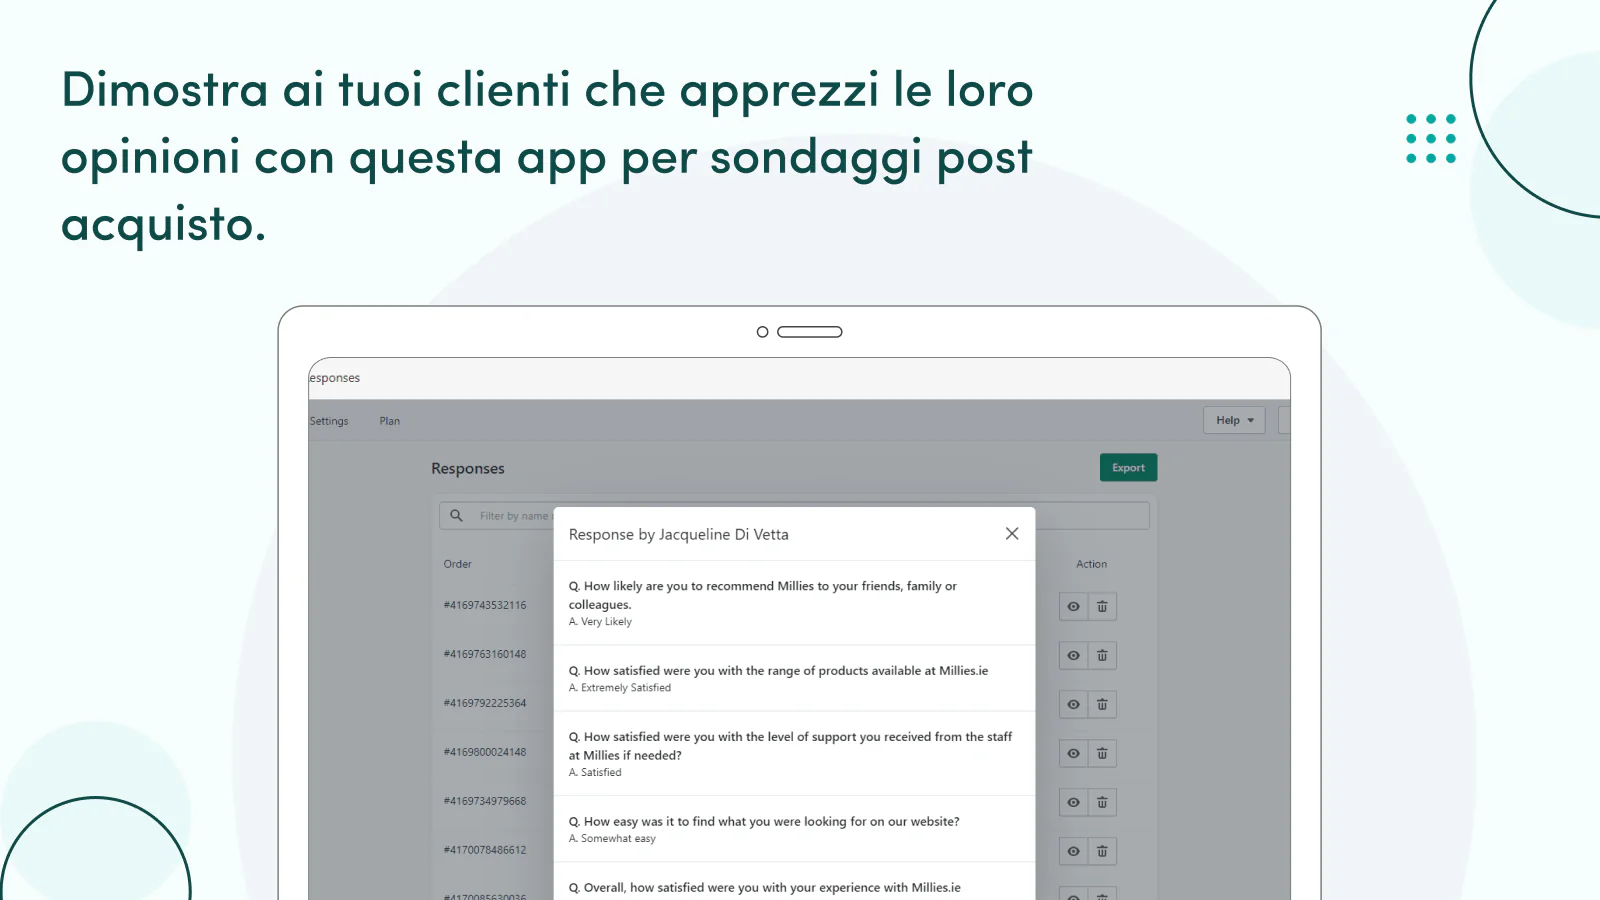Delete response for order #4169800024148
Image resolution: width=1600 pixels, height=900 pixels.
[1102, 754]
